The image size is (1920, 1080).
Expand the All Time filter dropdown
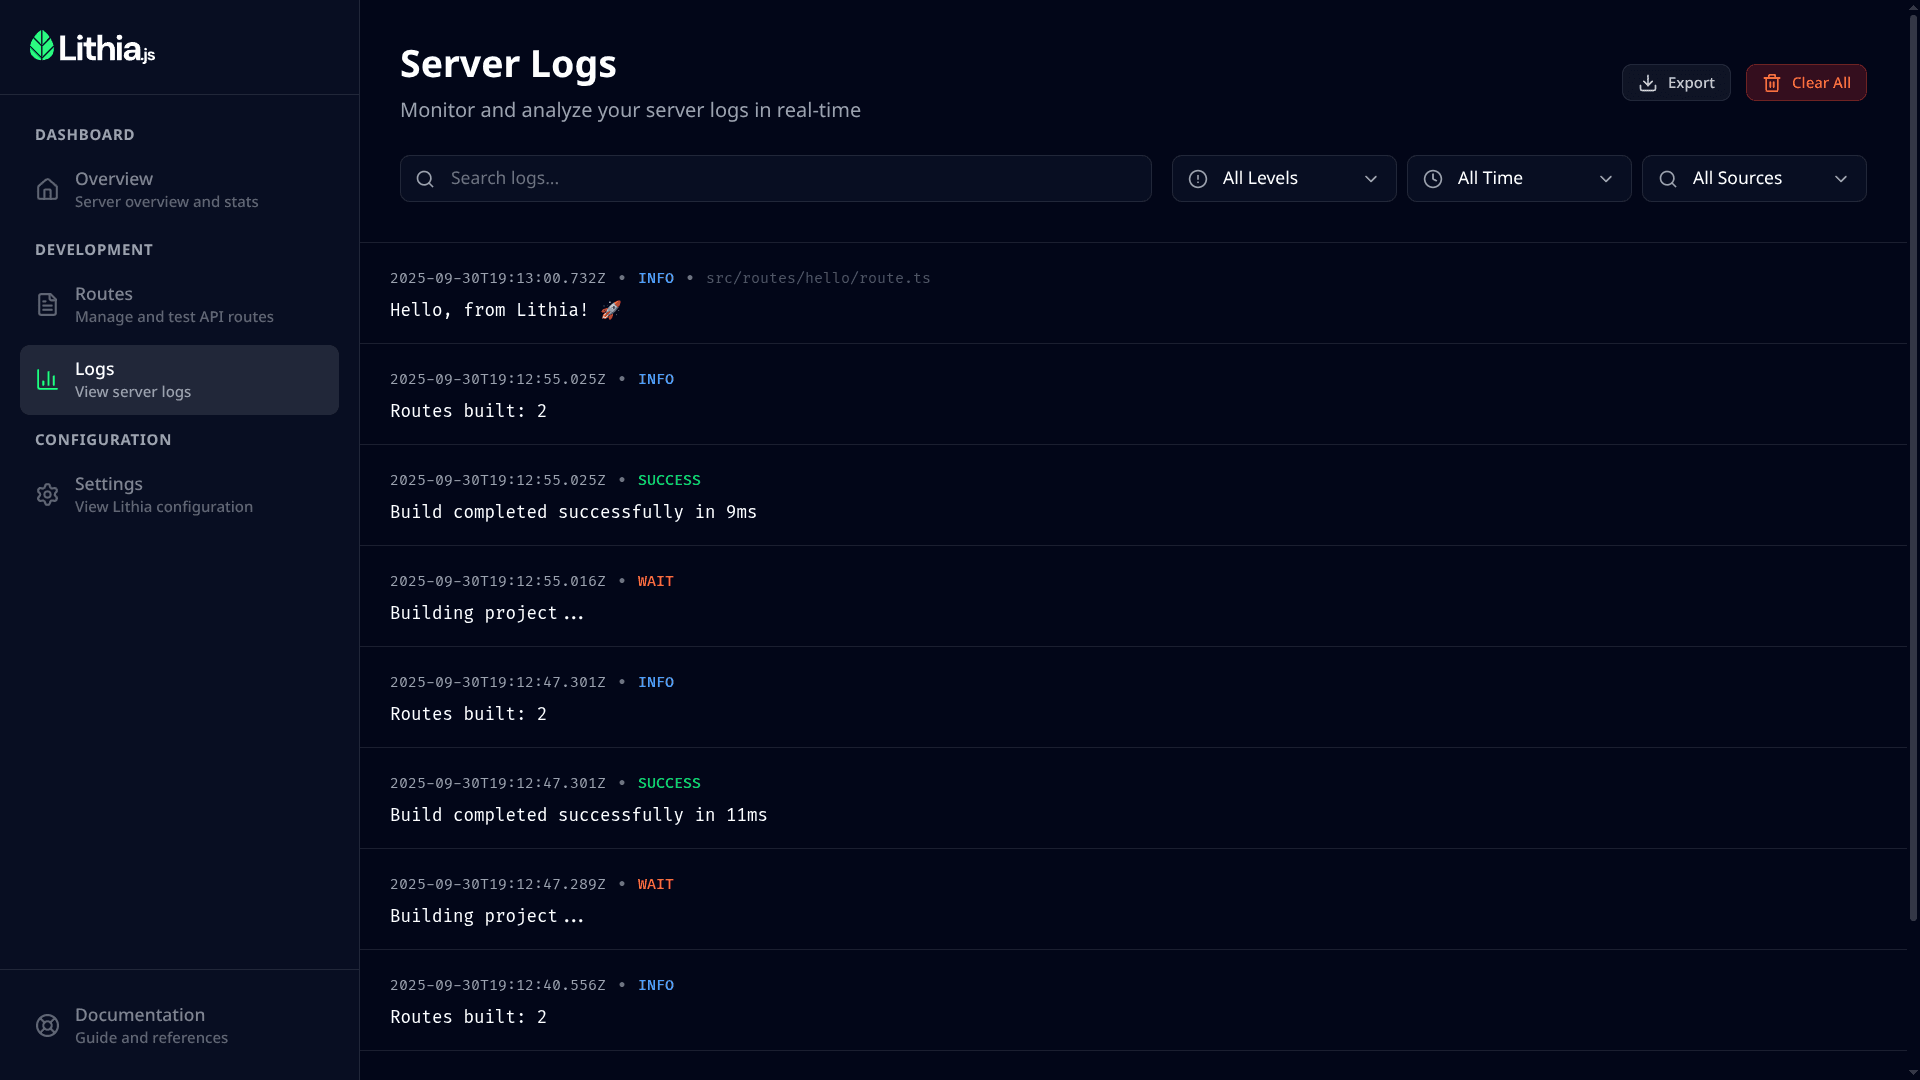pos(1519,179)
